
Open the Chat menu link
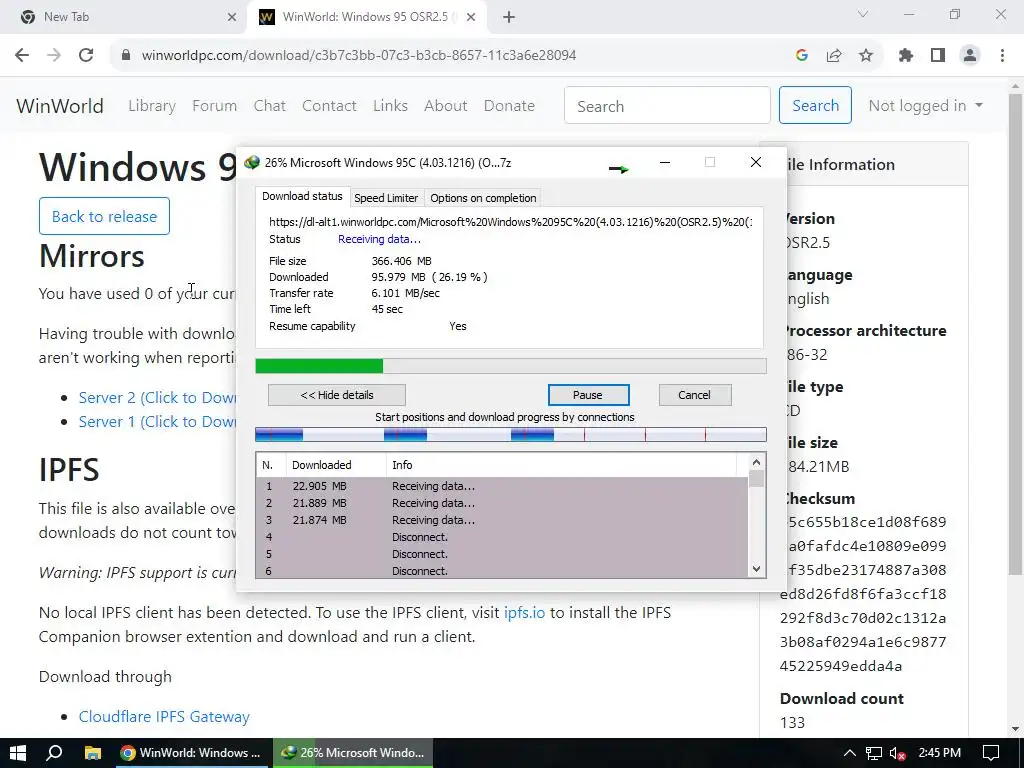(x=270, y=106)
